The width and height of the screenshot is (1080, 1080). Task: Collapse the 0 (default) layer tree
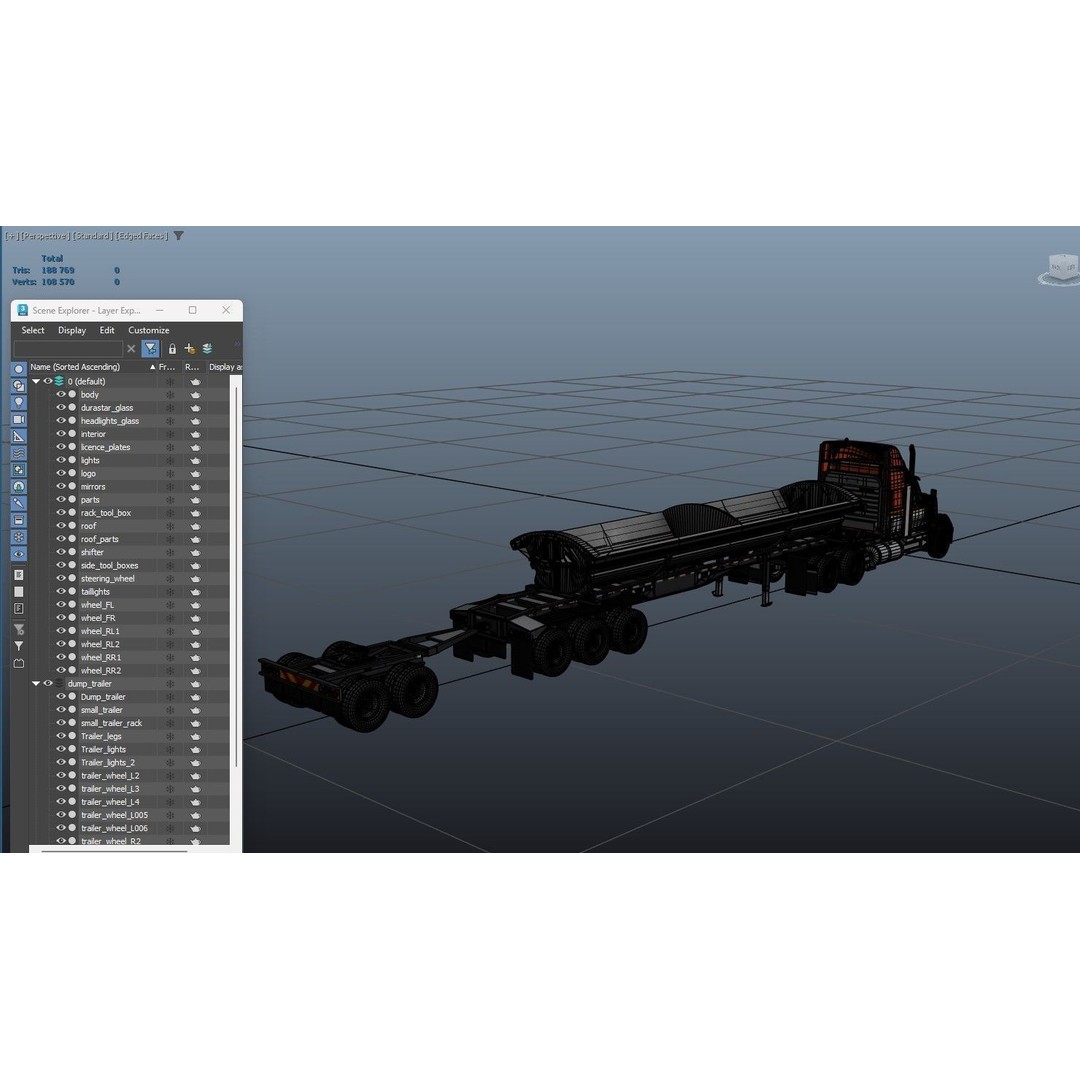click(35, 381)
